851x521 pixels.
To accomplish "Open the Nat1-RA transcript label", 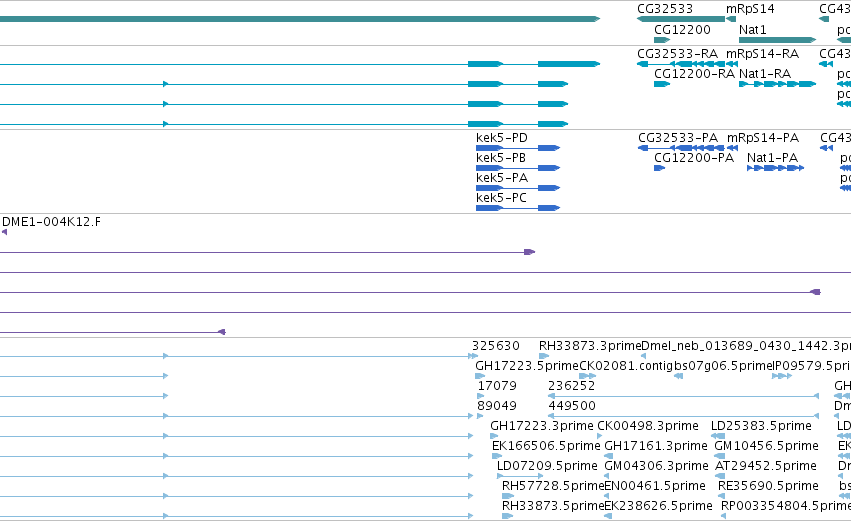I will click(765, 74).
